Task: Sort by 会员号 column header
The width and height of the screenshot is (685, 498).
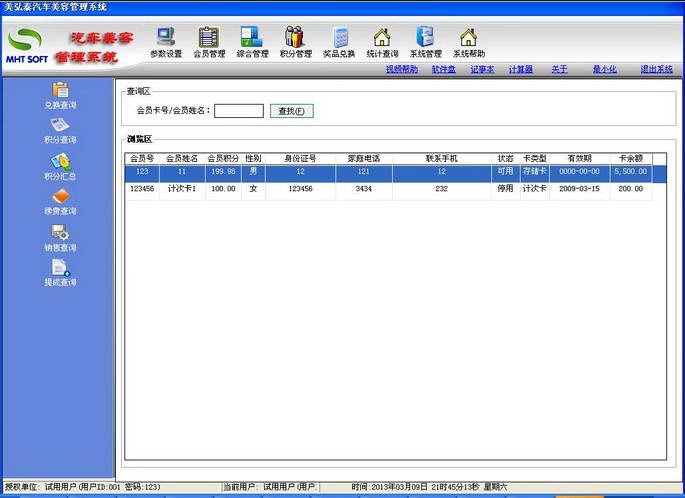Action: (x=142, y=159)
